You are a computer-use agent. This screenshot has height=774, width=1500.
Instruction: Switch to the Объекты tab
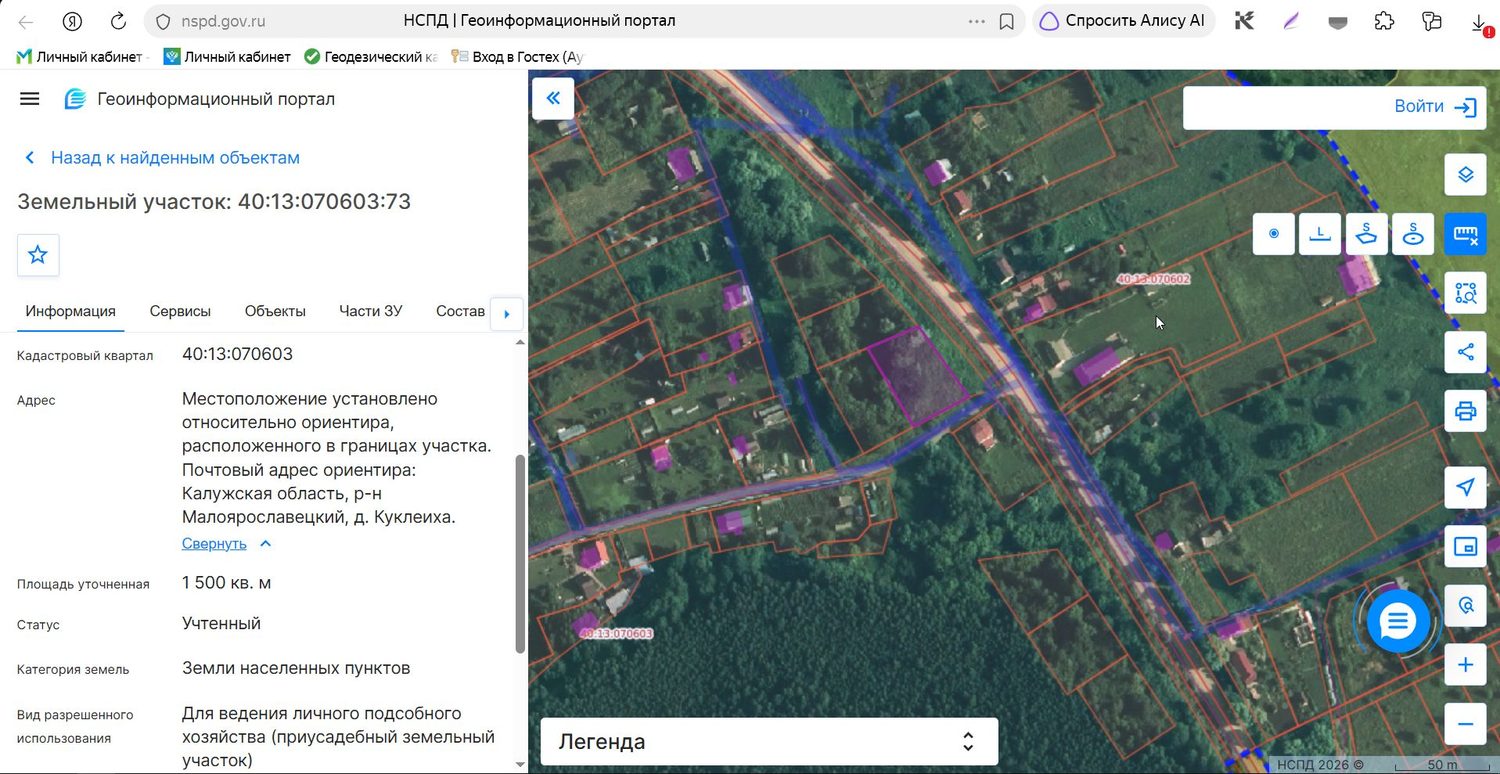click(x=275, y=311)
